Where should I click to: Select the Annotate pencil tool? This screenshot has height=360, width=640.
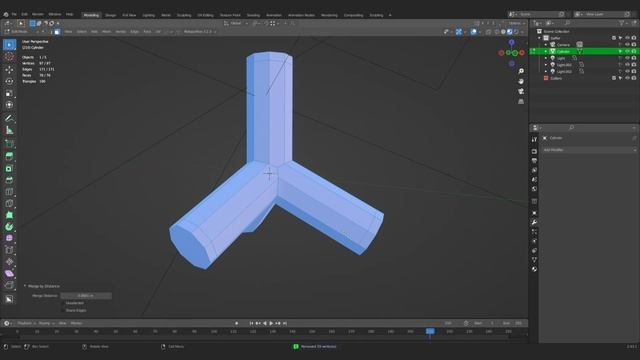[x=9, y=118]
